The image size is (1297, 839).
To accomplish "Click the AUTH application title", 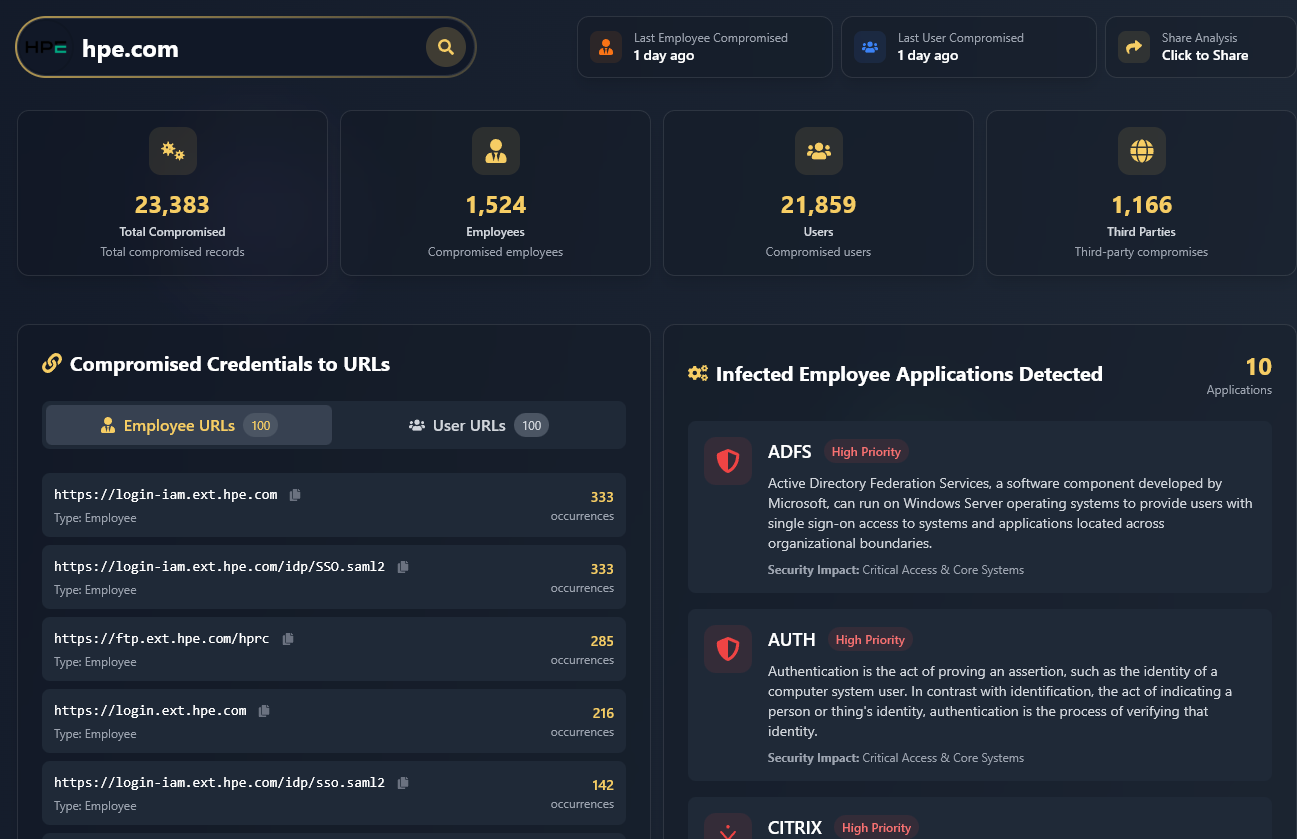I will 792,640.
